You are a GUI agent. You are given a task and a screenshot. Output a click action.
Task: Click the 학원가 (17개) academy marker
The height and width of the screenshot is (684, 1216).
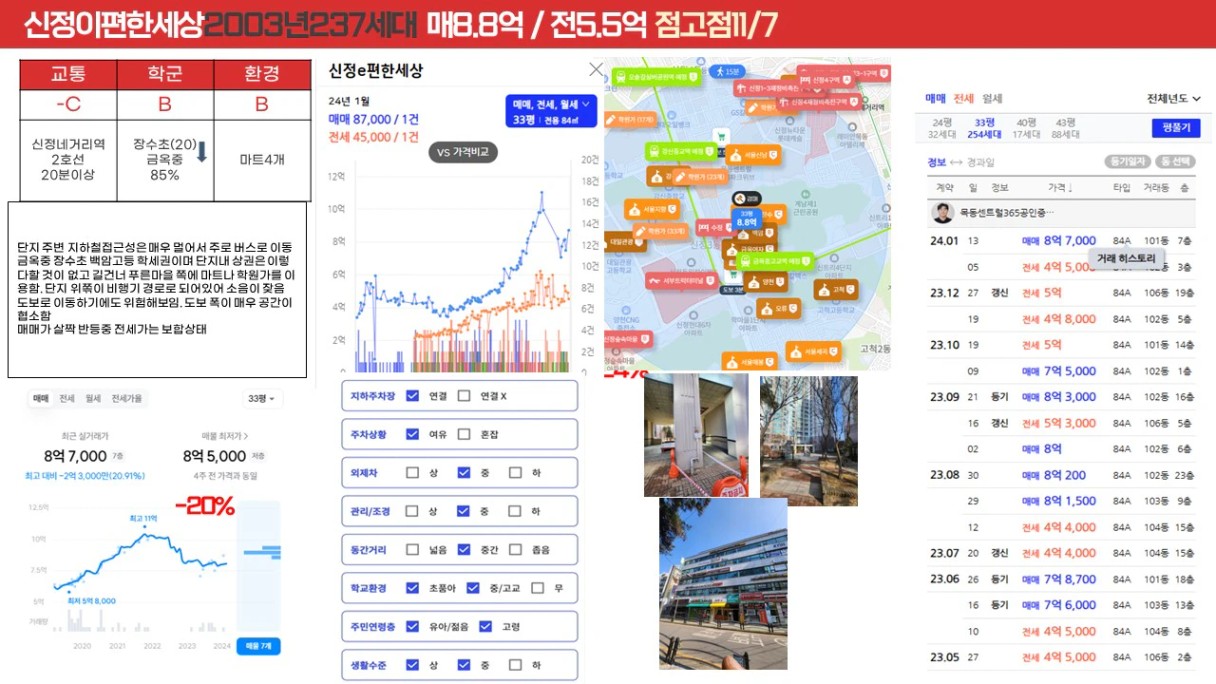tap(631, 119)
